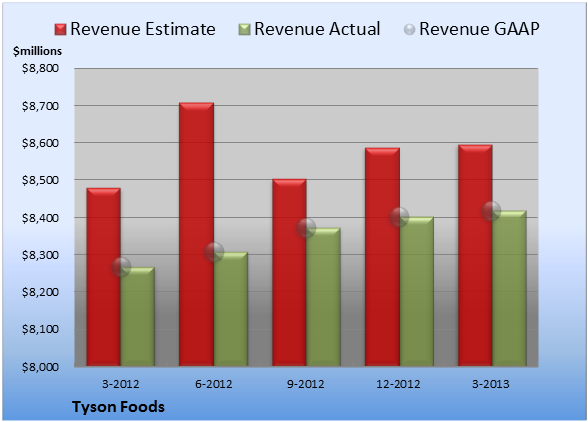Click the GAAP sphere marker for 12-2012
The image size is (588, 422).
[x=399, y=217]
